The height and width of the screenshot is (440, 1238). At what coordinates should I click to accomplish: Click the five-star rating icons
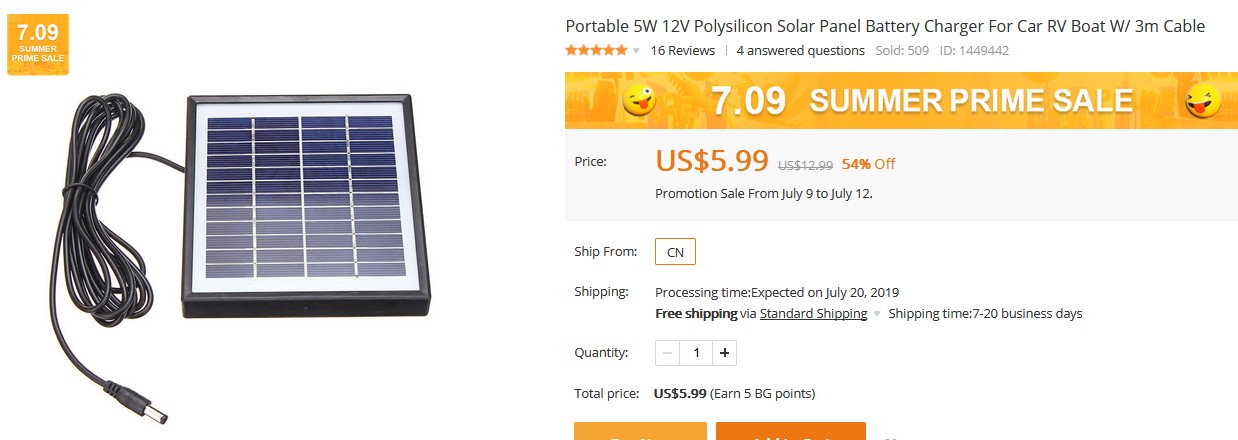coord(597,50)
